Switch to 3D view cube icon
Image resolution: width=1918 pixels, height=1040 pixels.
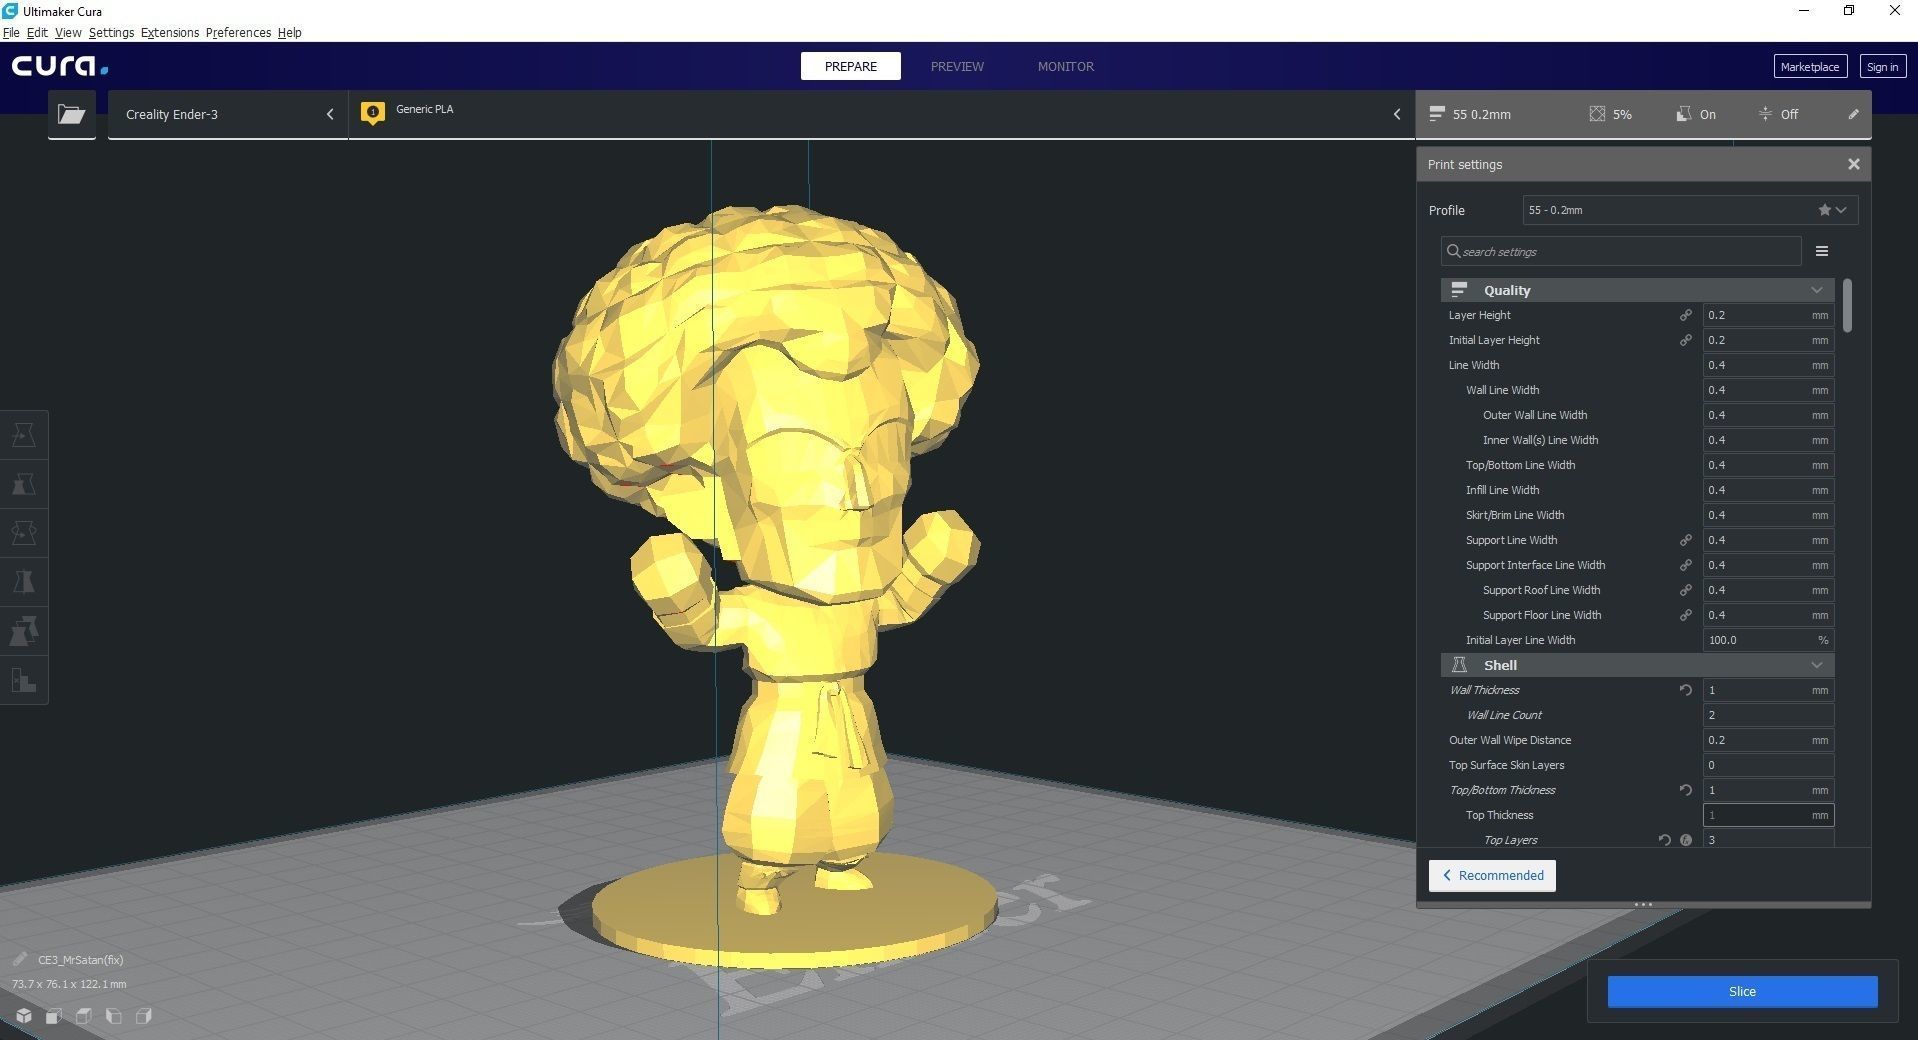click(24, 1016)
